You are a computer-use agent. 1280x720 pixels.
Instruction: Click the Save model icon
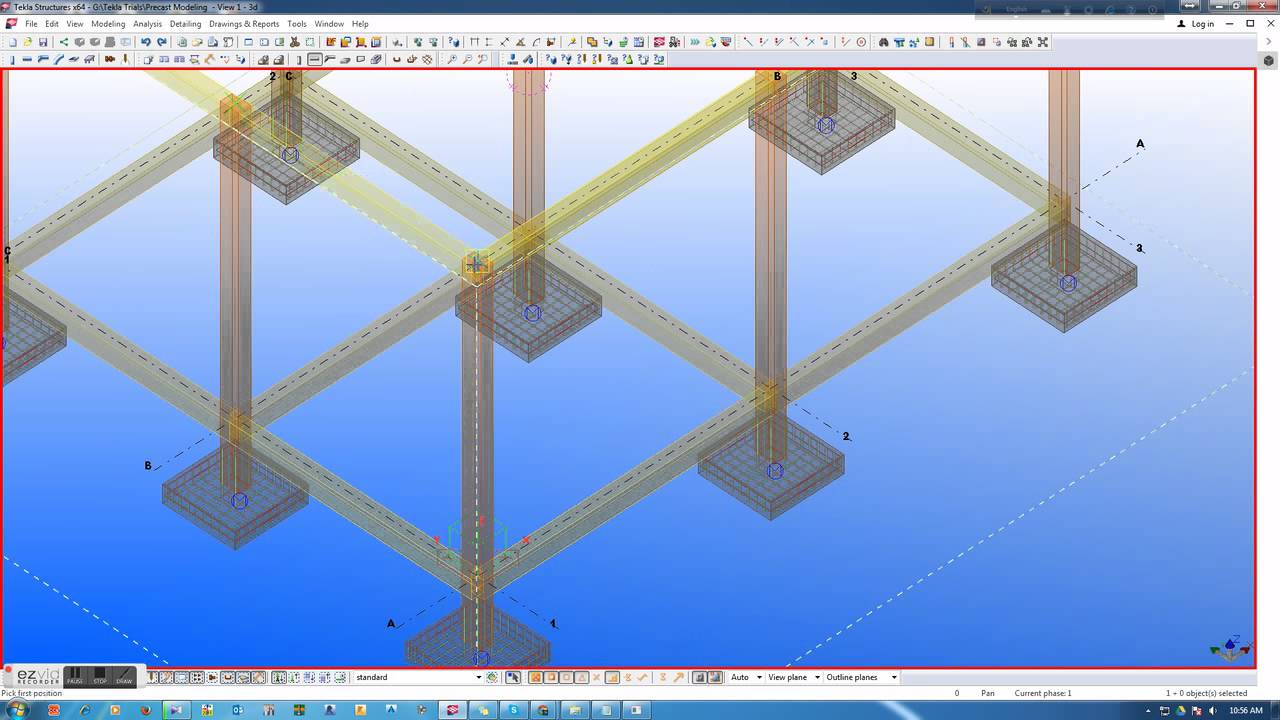[x=44, y=42]
